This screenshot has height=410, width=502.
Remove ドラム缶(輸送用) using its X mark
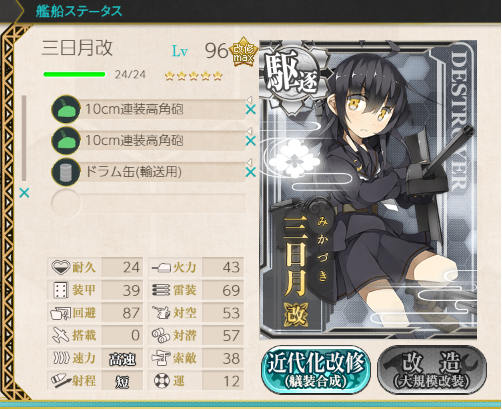point(251,172)
